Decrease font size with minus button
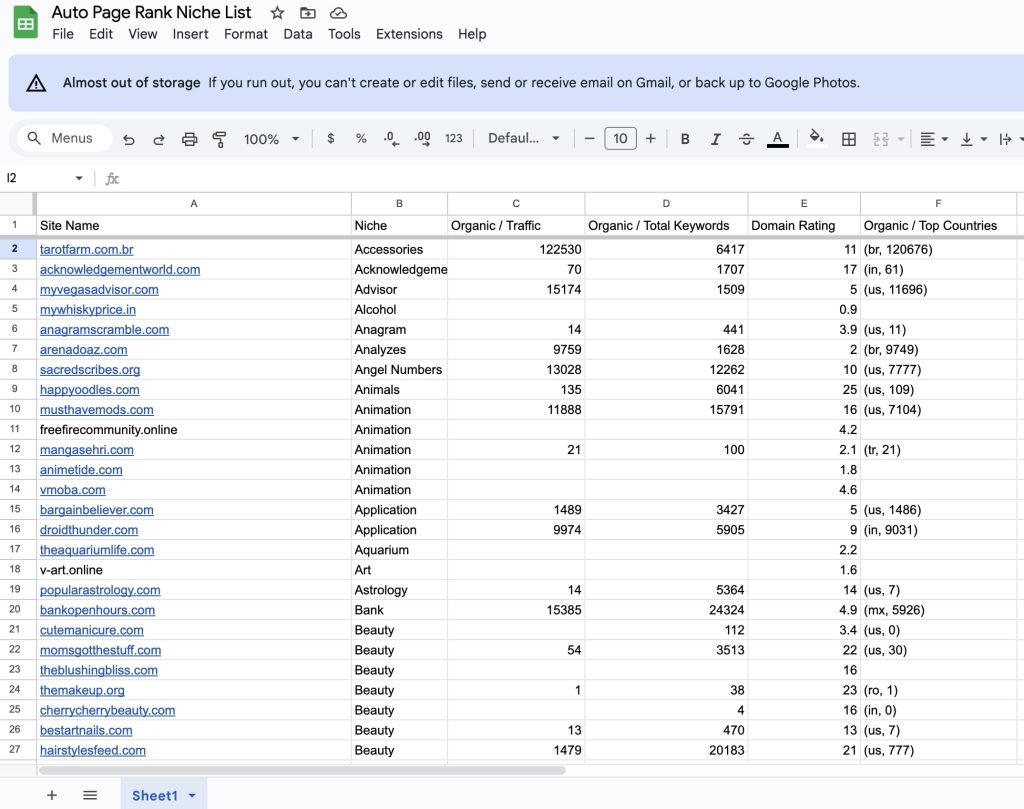The image size is (1024, 809). (x=589, y=138)
